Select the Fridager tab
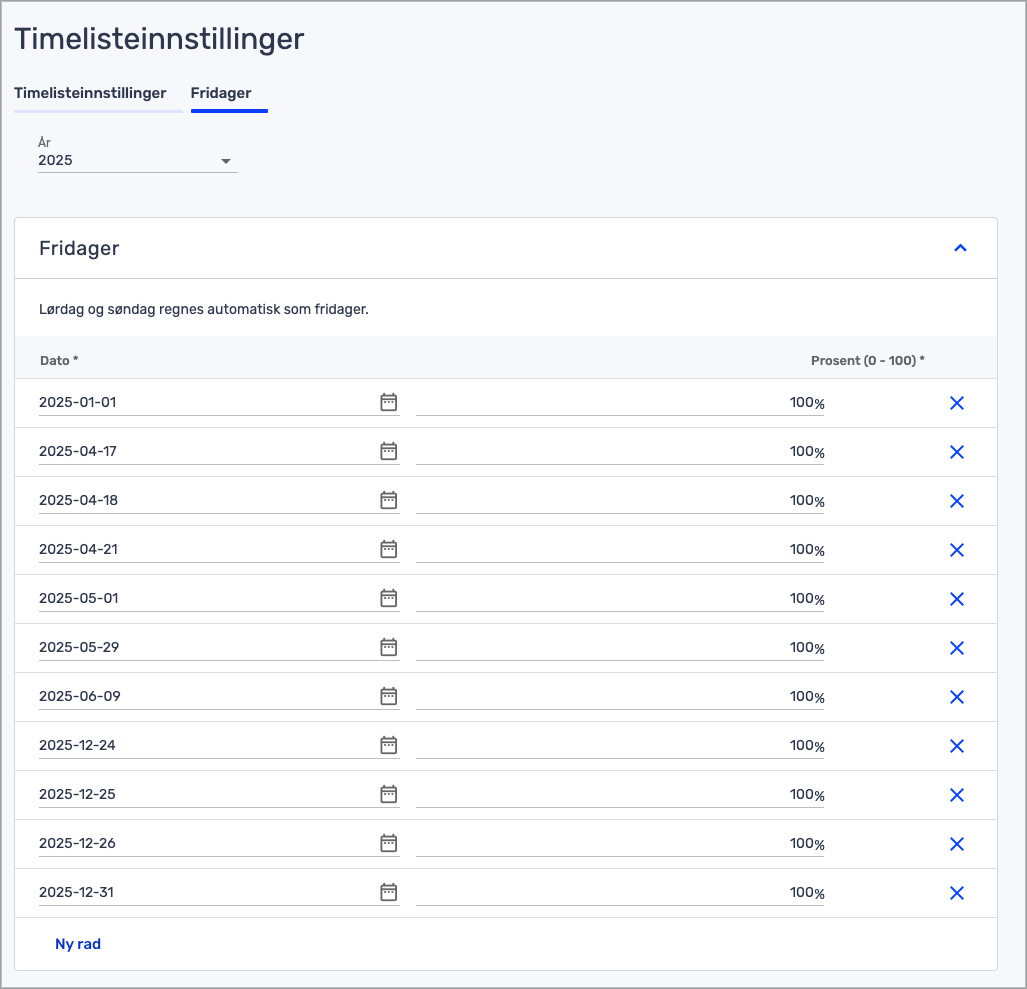The image size is (1027, 989). coord(221,93)
